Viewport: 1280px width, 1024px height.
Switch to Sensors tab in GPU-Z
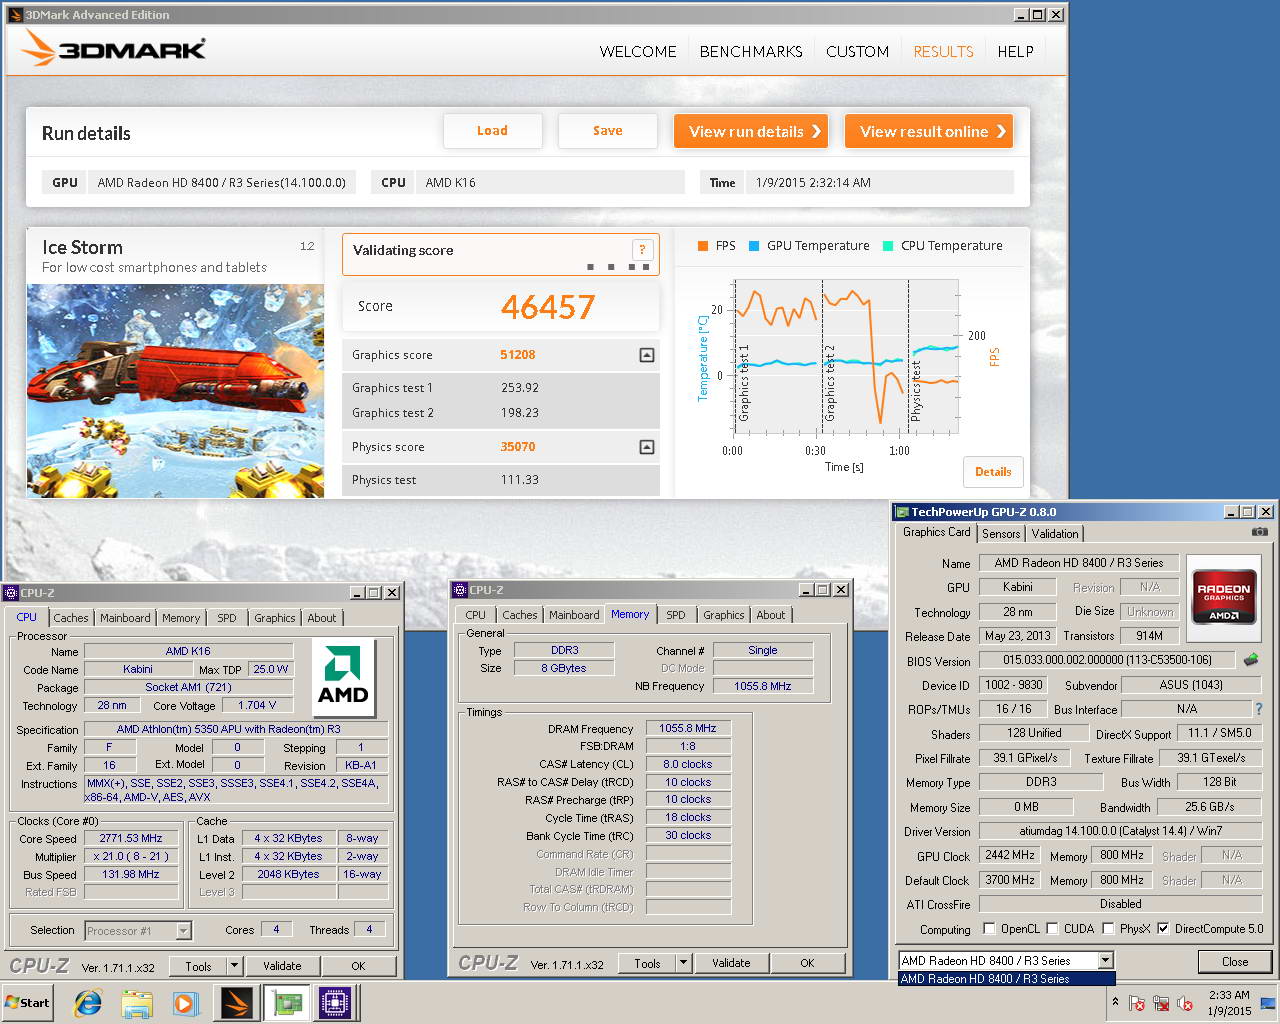coord(1001,534)
